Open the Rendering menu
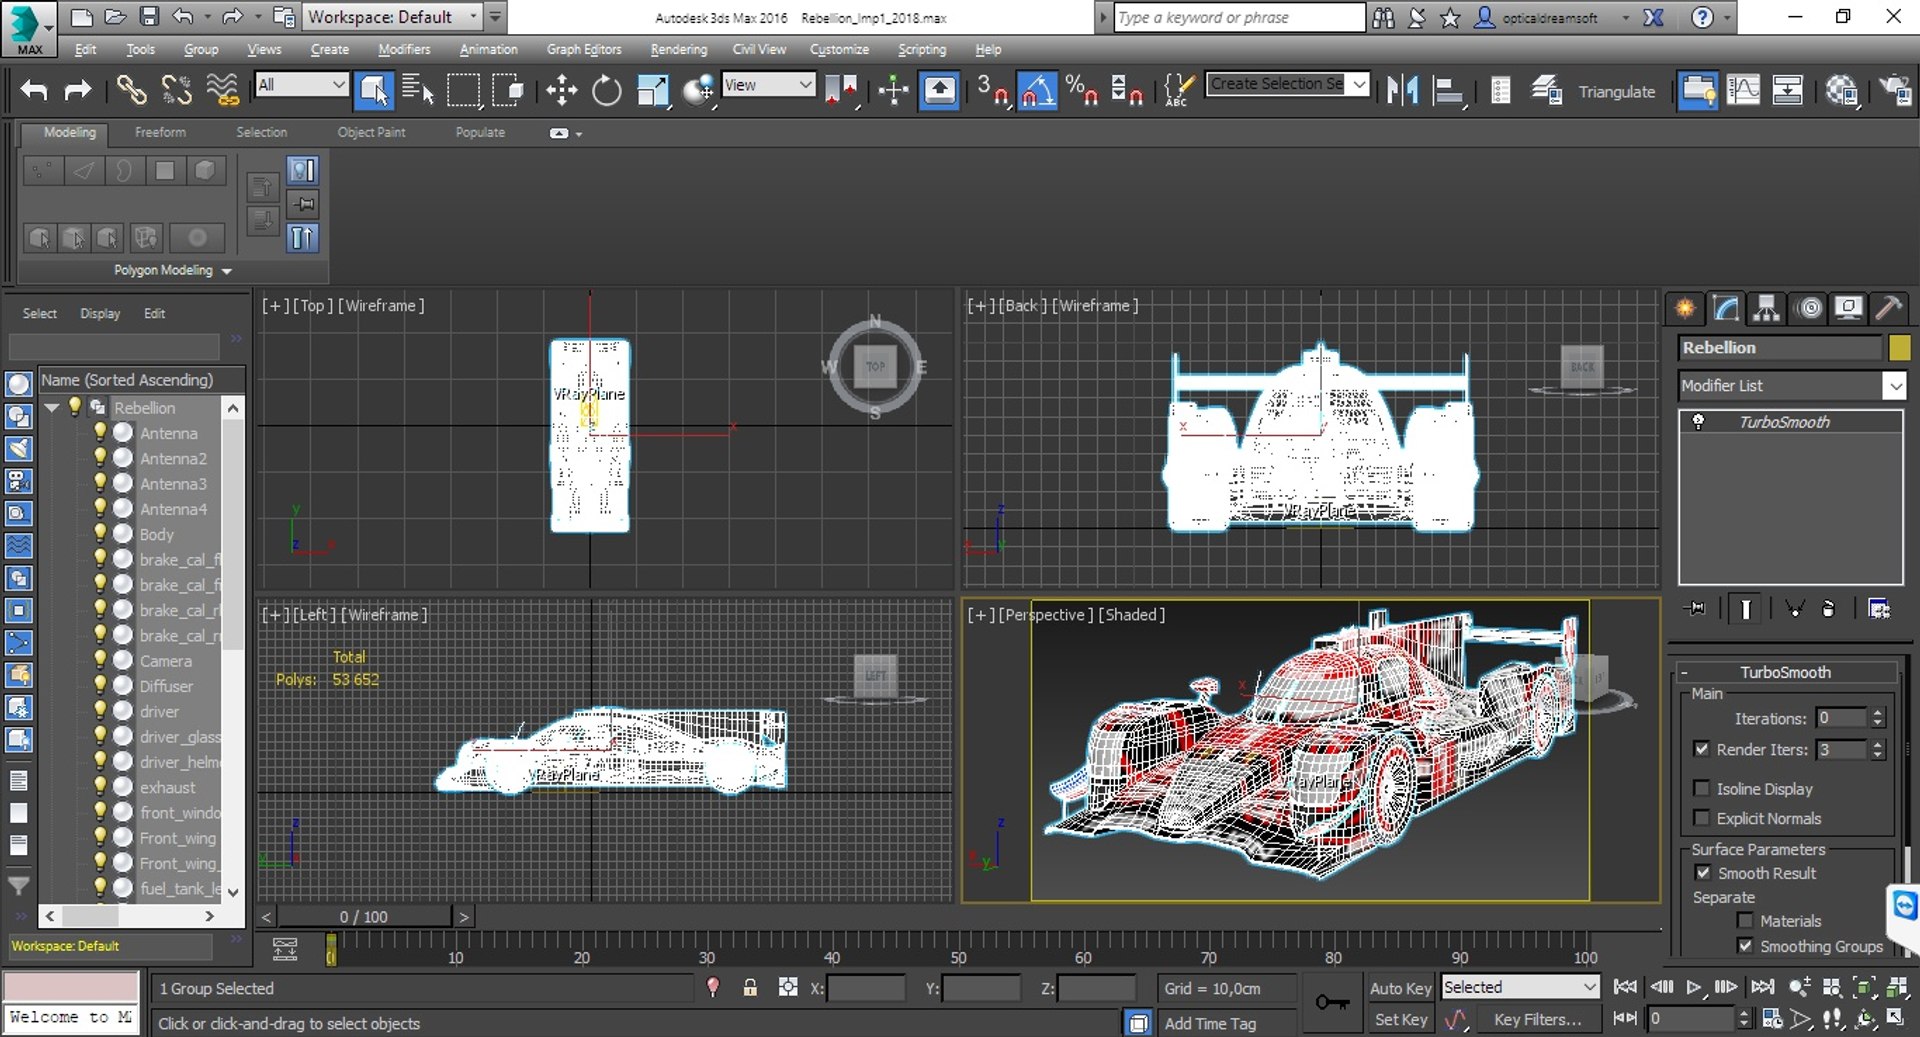The image size is (1920, 1037). [x=678, y=49]
